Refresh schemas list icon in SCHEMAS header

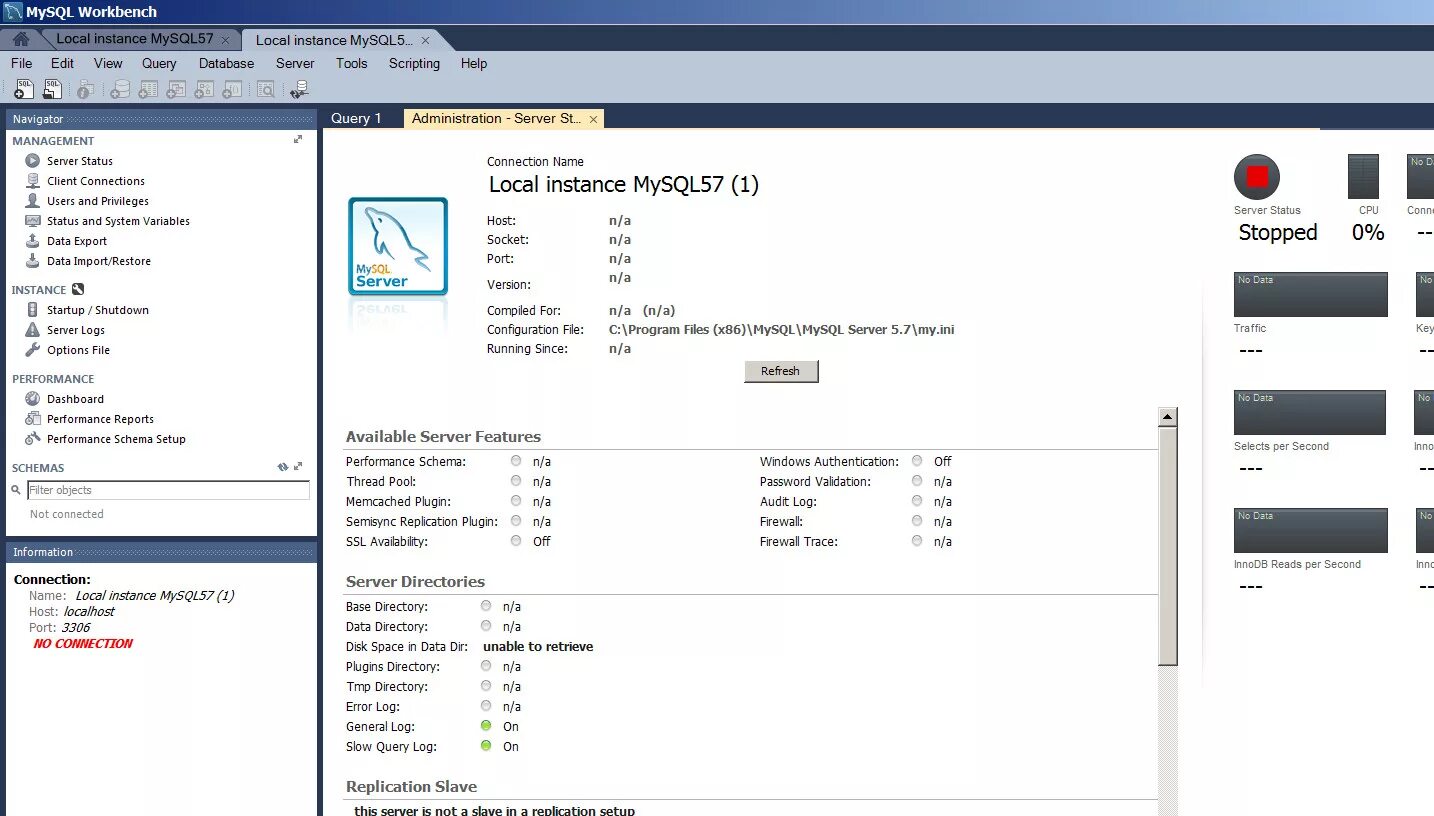283,467
